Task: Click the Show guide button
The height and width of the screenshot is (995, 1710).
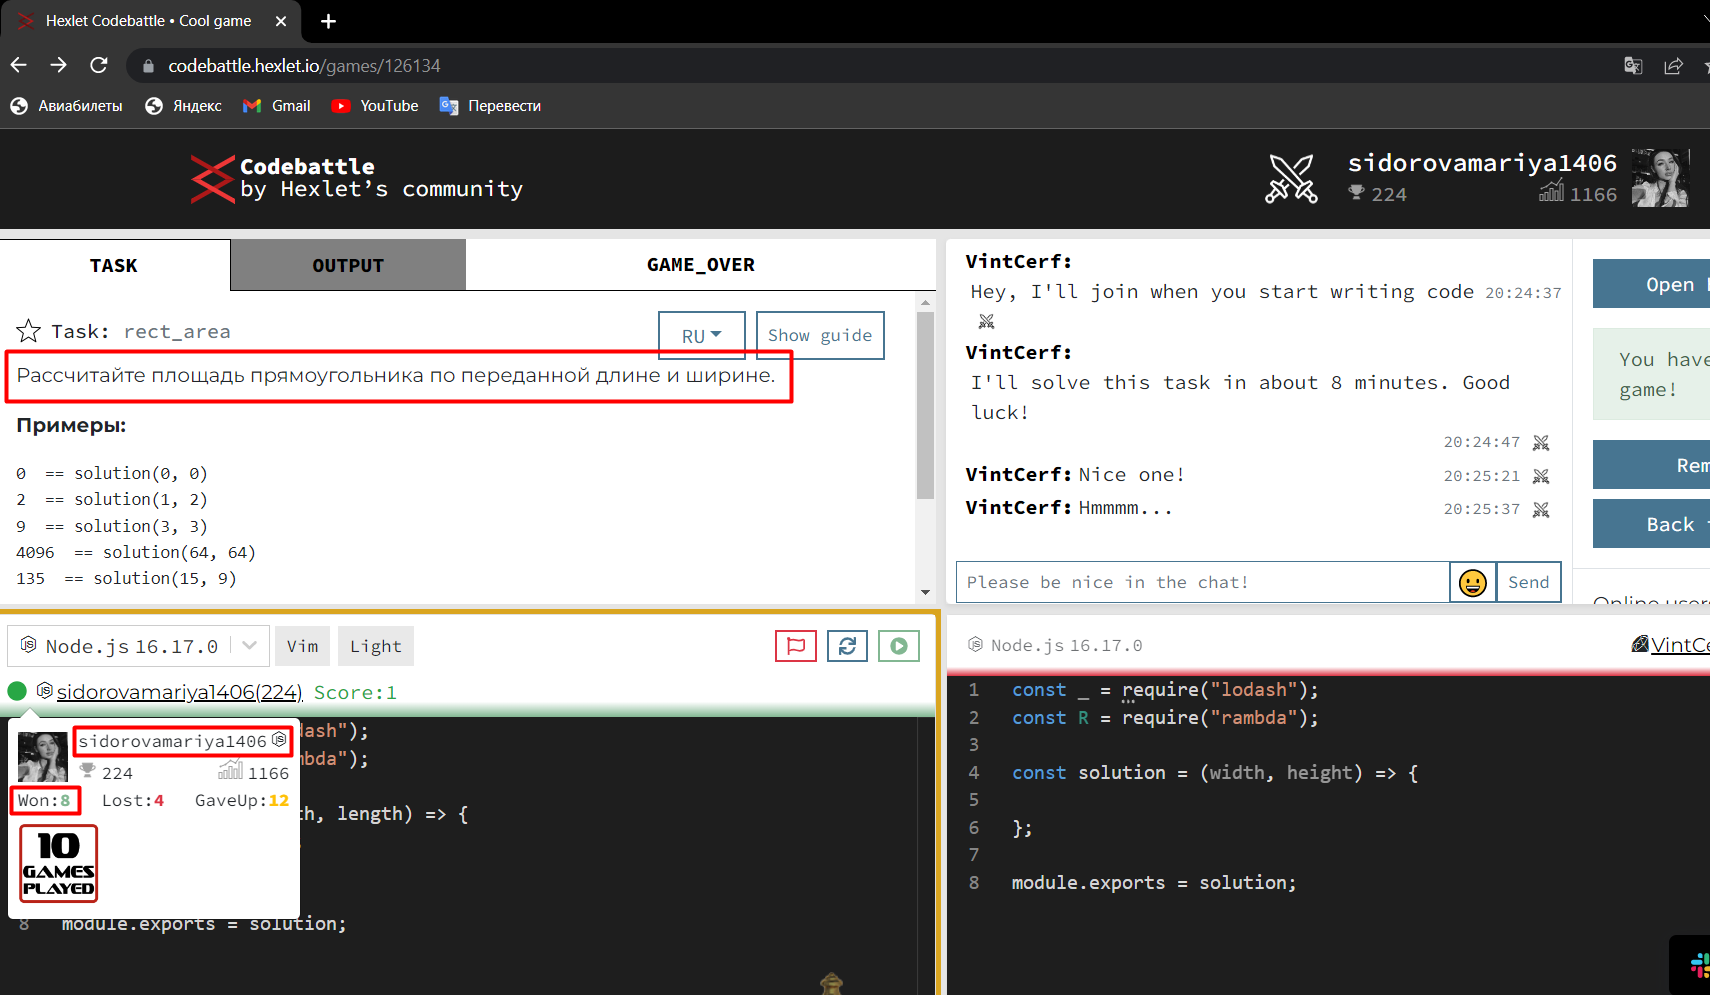Action: [819, 335]
